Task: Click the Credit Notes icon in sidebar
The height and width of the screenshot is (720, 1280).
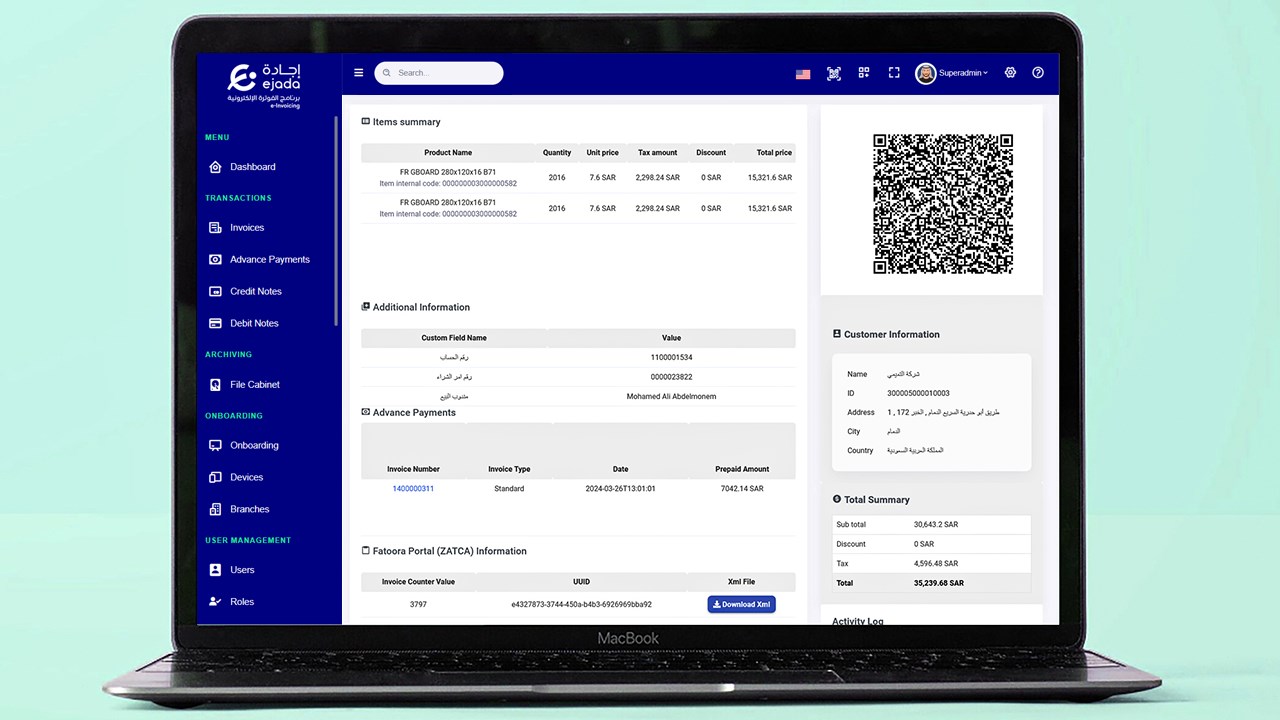Action: point(214,291)
